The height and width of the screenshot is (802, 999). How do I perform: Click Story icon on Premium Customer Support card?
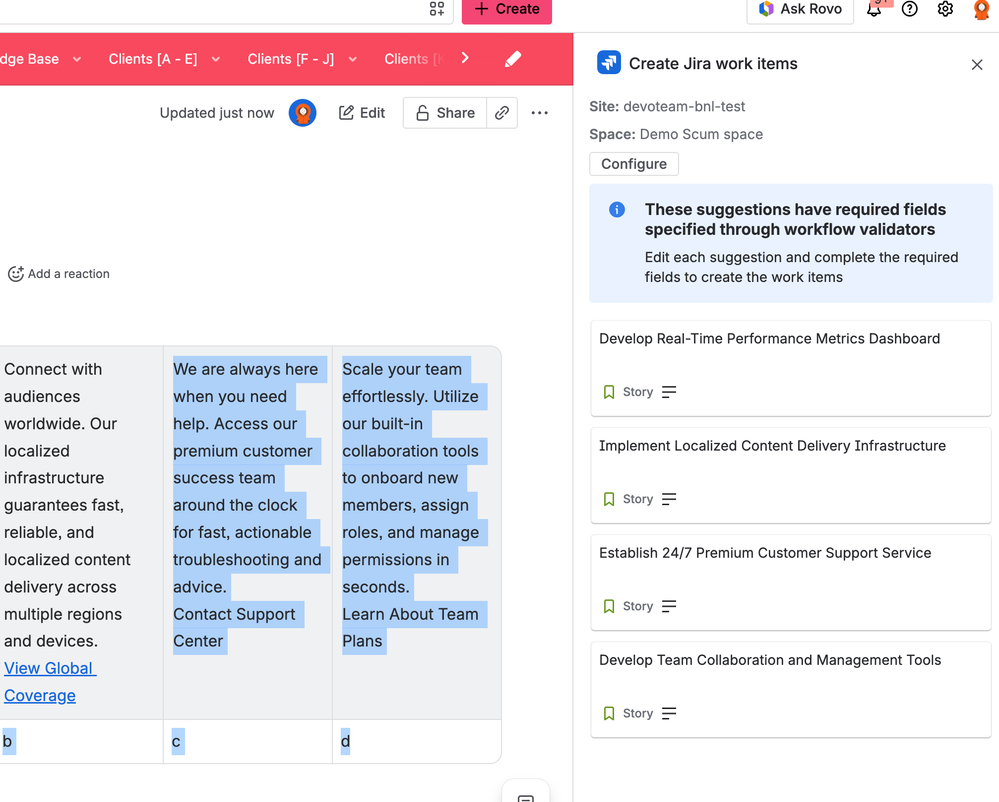tap(609, 606)
